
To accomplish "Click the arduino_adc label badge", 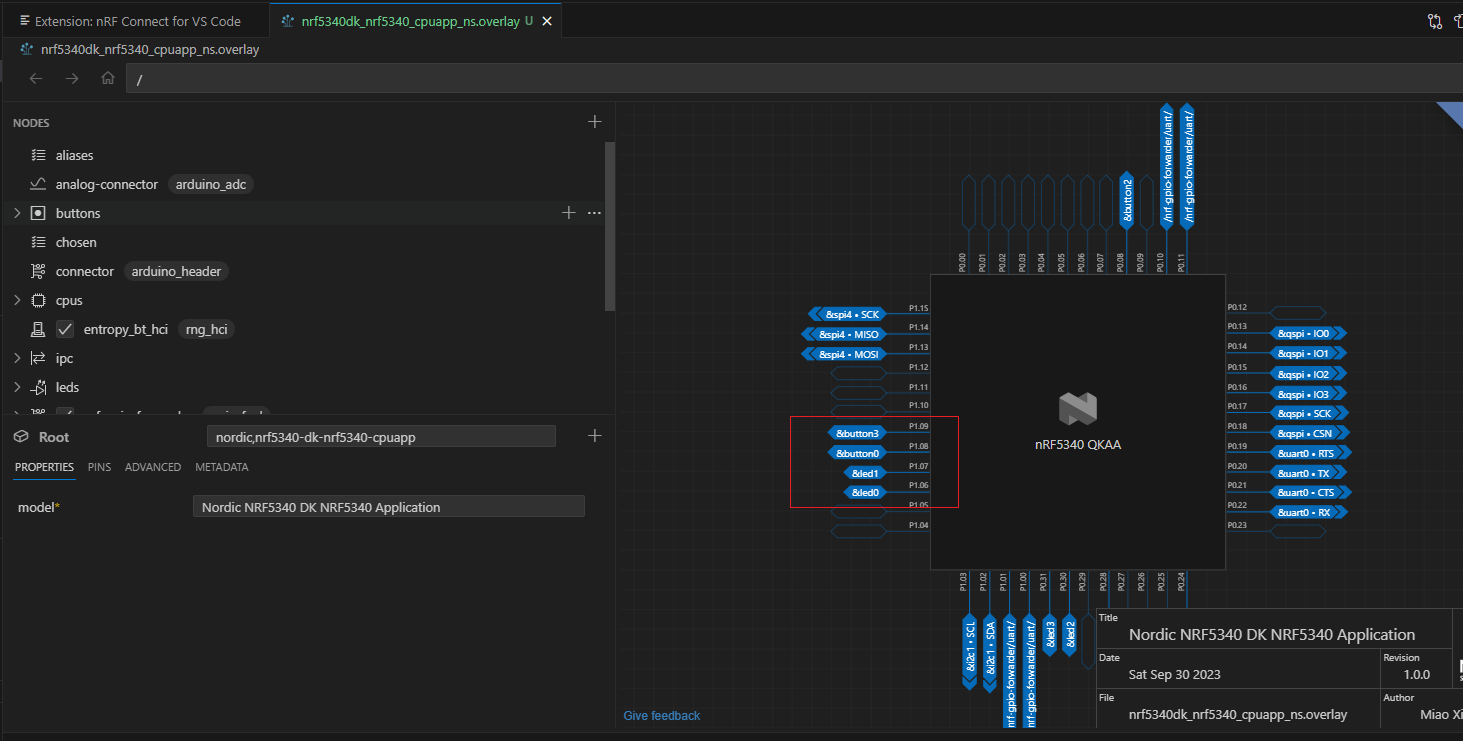I will coord(210,185).
